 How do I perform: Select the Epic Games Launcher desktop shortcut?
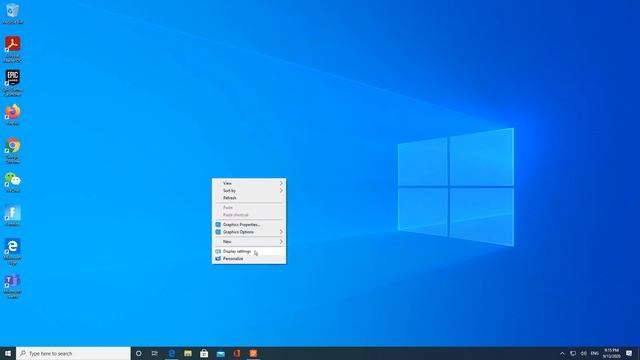[13, 83]
